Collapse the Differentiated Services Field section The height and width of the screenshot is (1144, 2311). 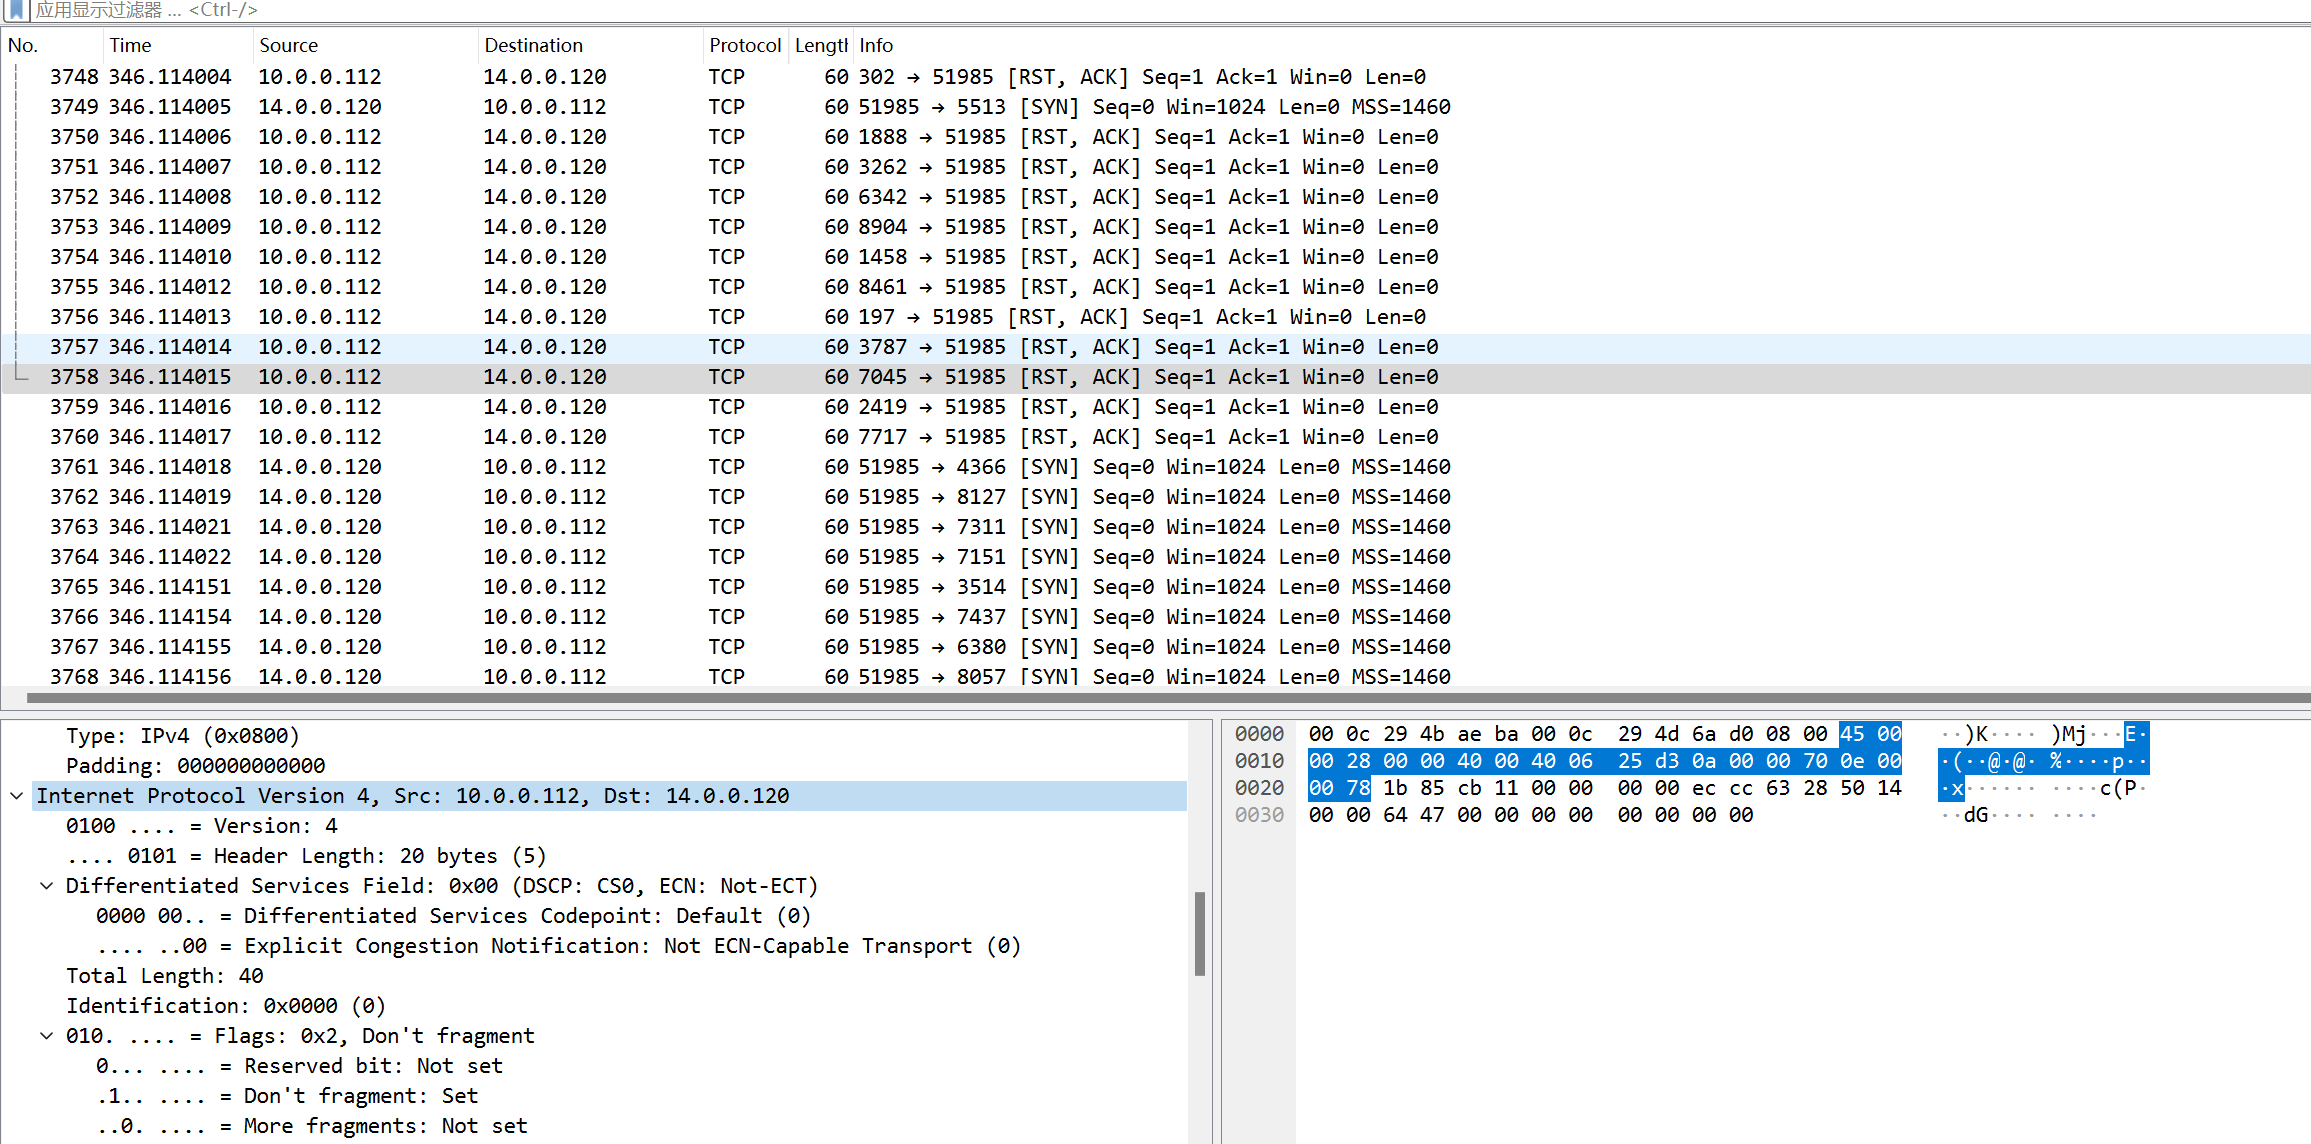click(46, 885)
